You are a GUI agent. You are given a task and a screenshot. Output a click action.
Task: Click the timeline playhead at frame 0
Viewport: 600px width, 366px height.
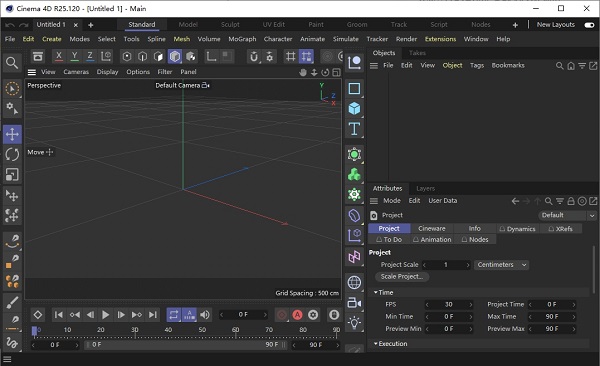pos(34,330)
